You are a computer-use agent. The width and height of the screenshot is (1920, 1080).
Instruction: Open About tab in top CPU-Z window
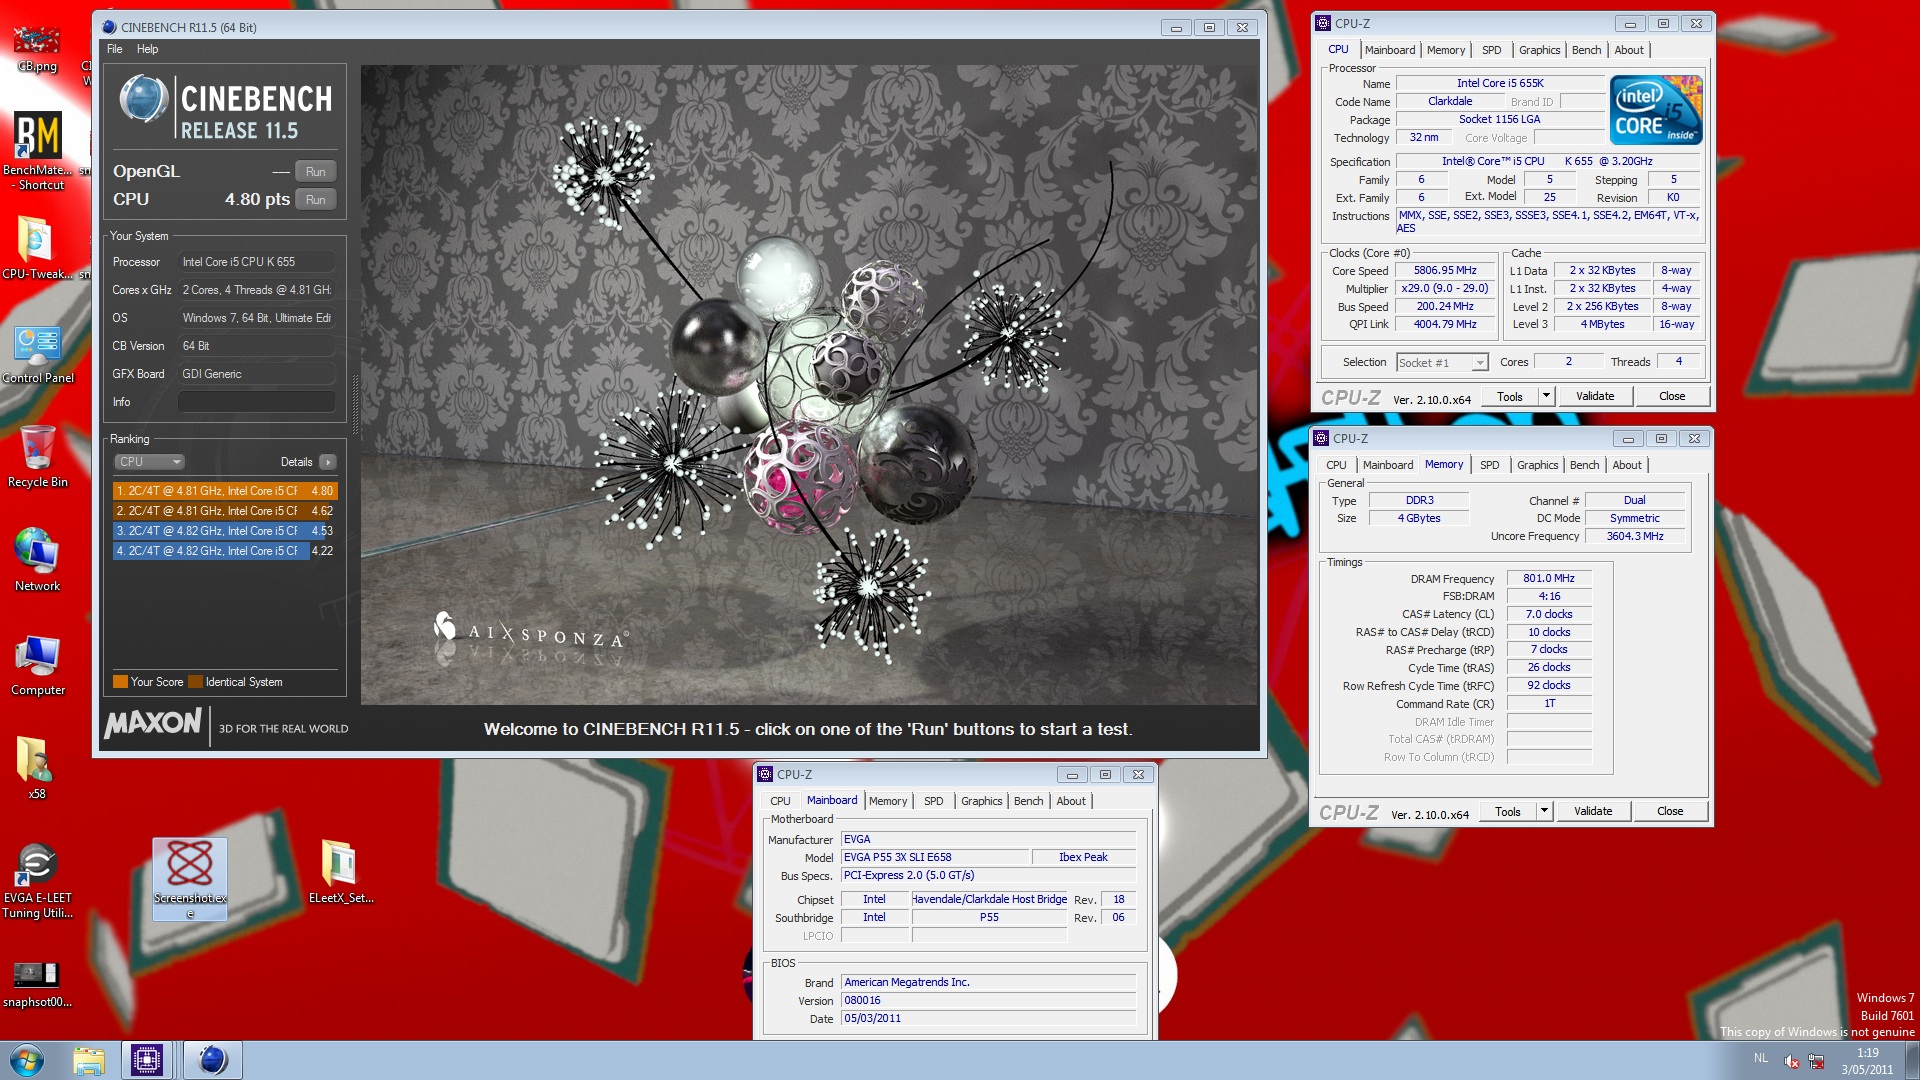(x=1629, y=50)
